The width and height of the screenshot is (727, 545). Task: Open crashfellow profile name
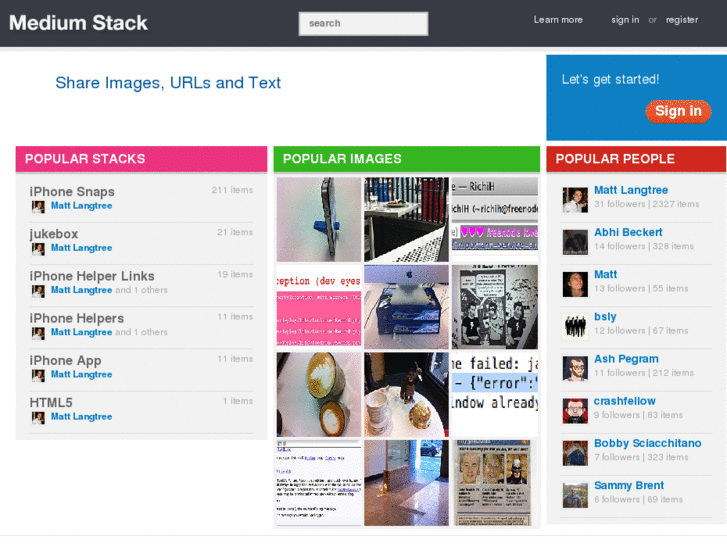(625, 401)
